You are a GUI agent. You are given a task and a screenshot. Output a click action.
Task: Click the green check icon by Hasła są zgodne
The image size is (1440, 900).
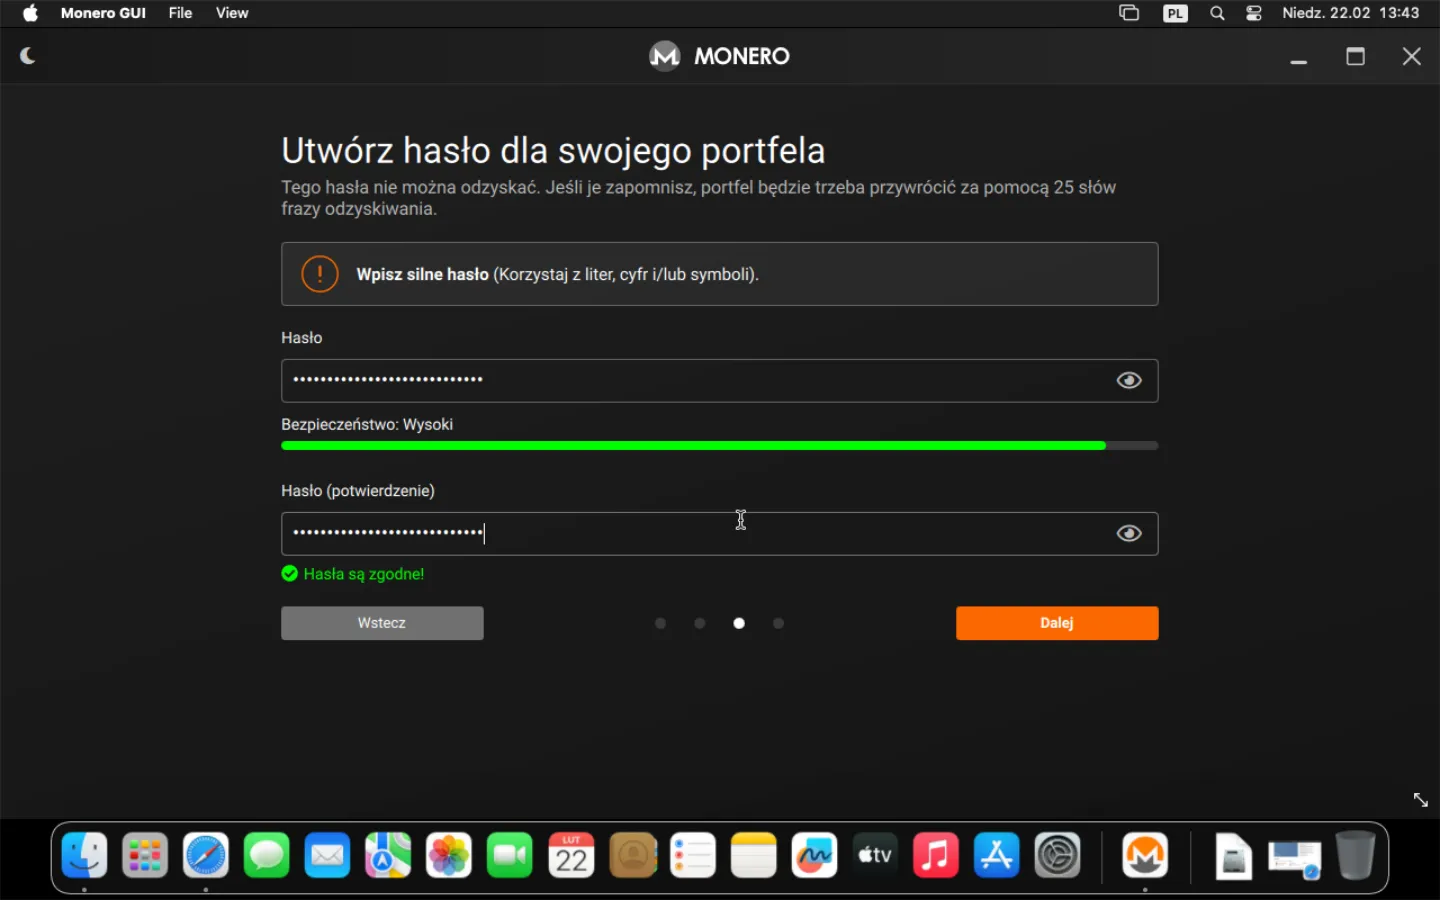coord(290,573)
